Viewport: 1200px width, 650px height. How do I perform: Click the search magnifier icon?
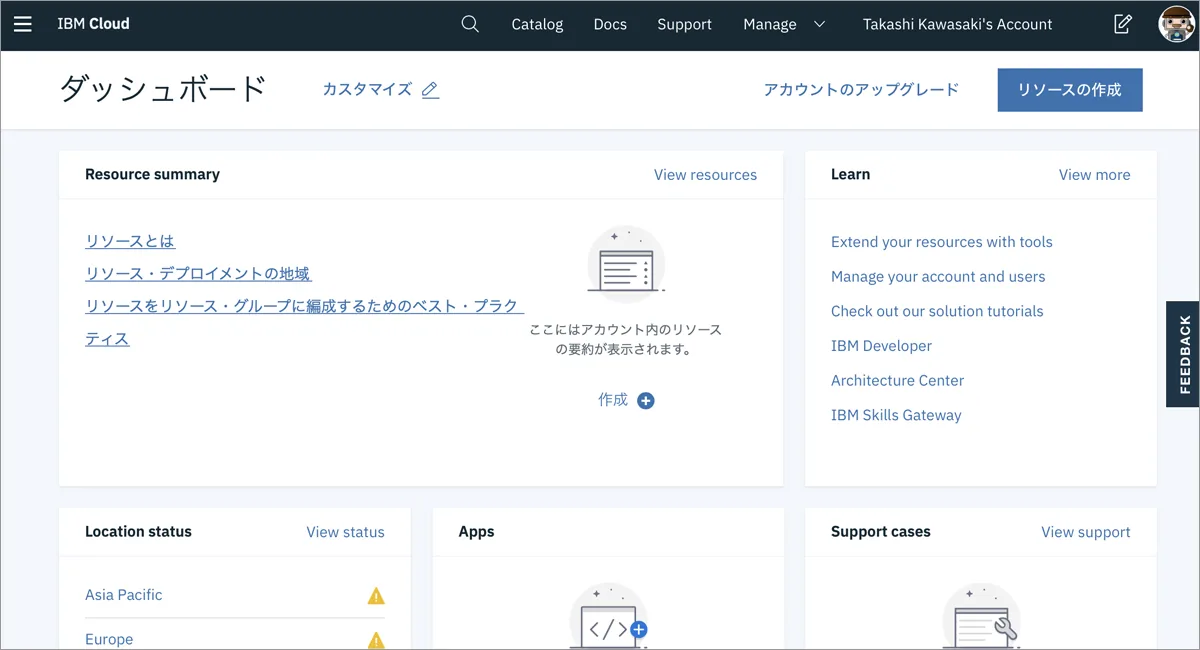pyautogui.click(x=470, y=24)
